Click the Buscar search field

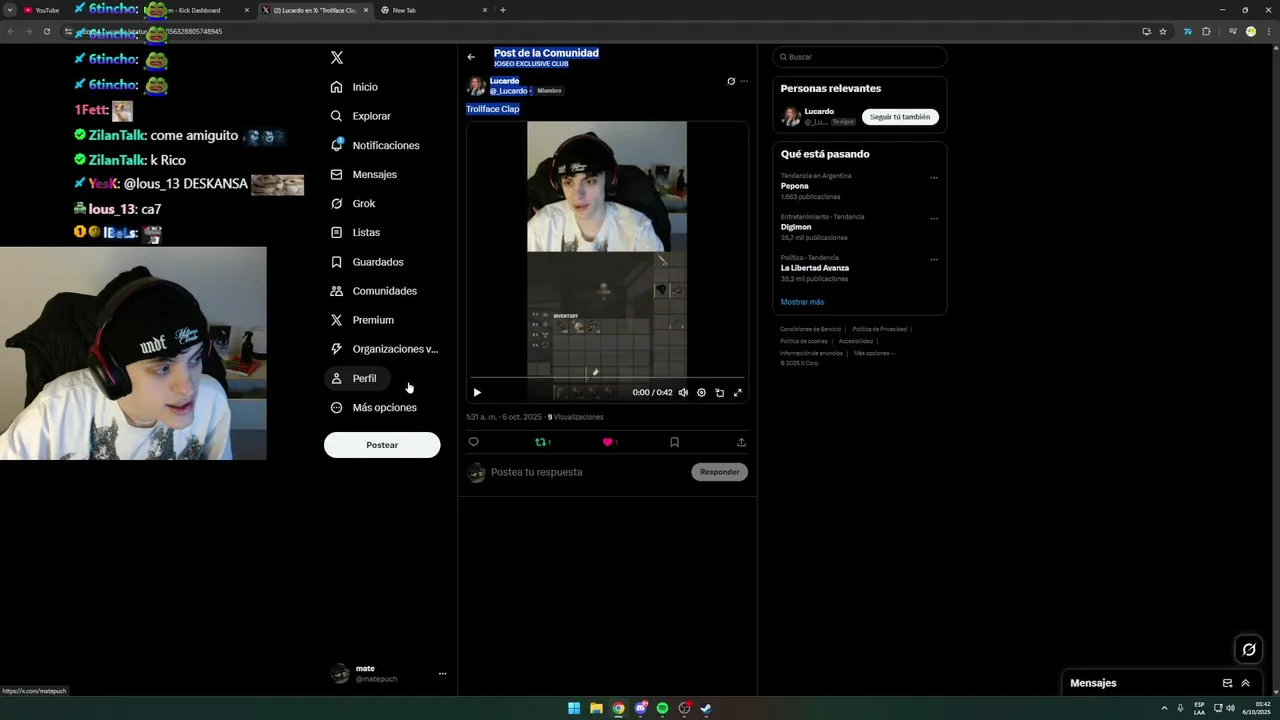[x=859, y=57]
